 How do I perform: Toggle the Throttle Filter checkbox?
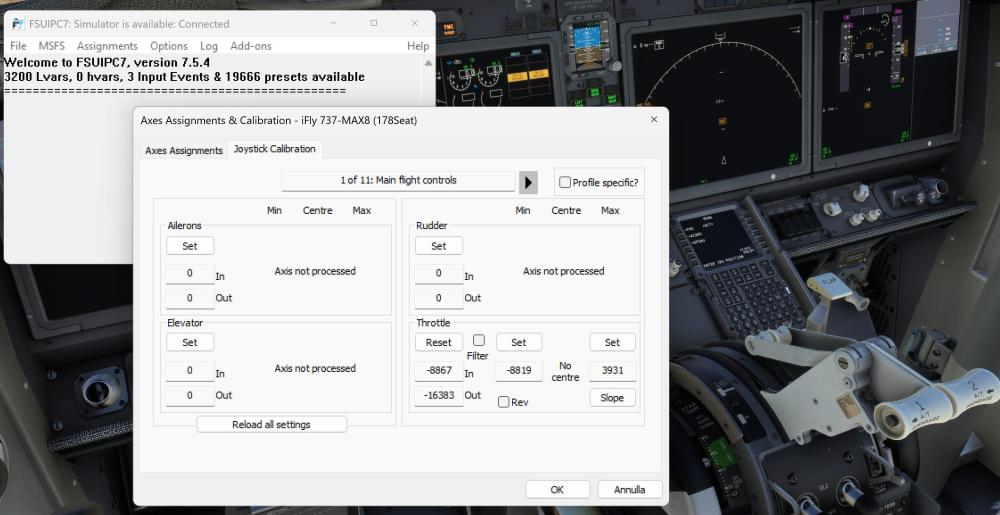point(479,340)
